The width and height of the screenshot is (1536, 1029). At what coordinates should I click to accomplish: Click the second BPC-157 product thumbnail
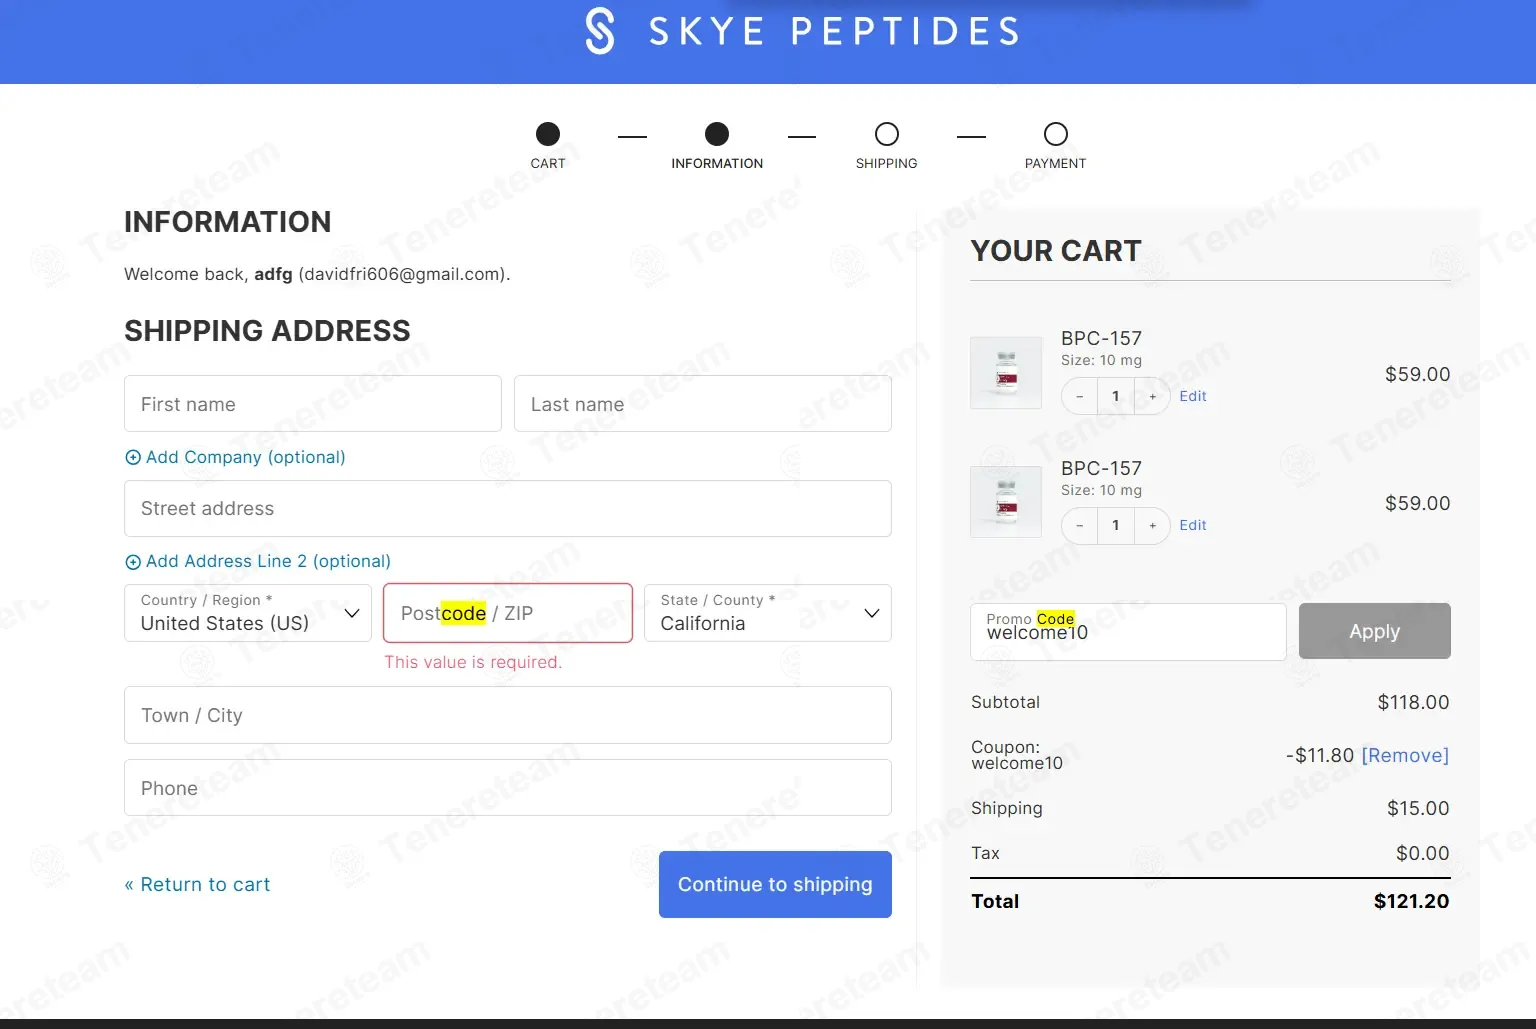pyautogui.click(x=1006, y=502)
